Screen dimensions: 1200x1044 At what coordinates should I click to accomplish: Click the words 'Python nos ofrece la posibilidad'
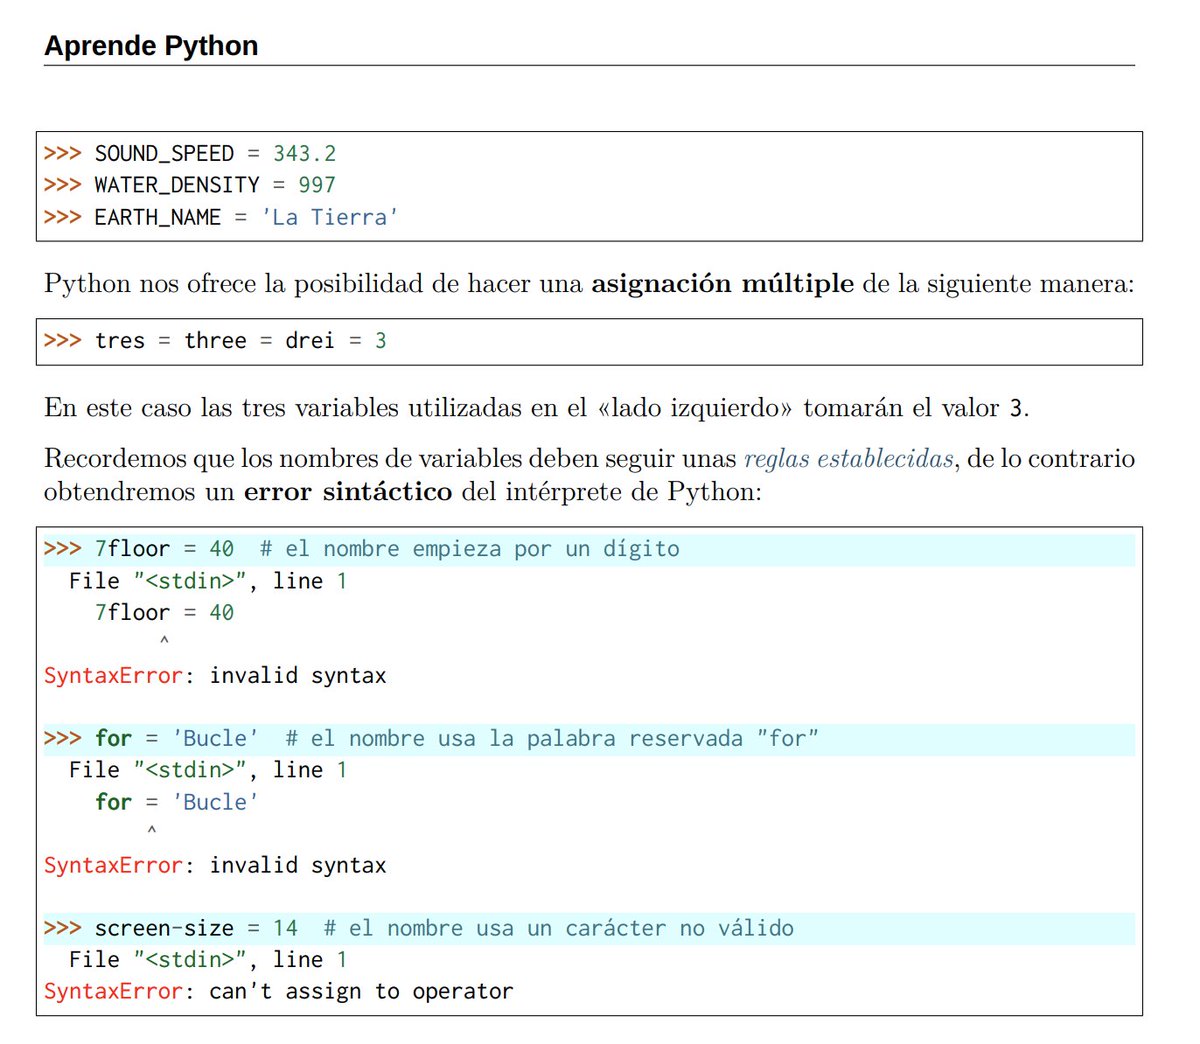234,284
